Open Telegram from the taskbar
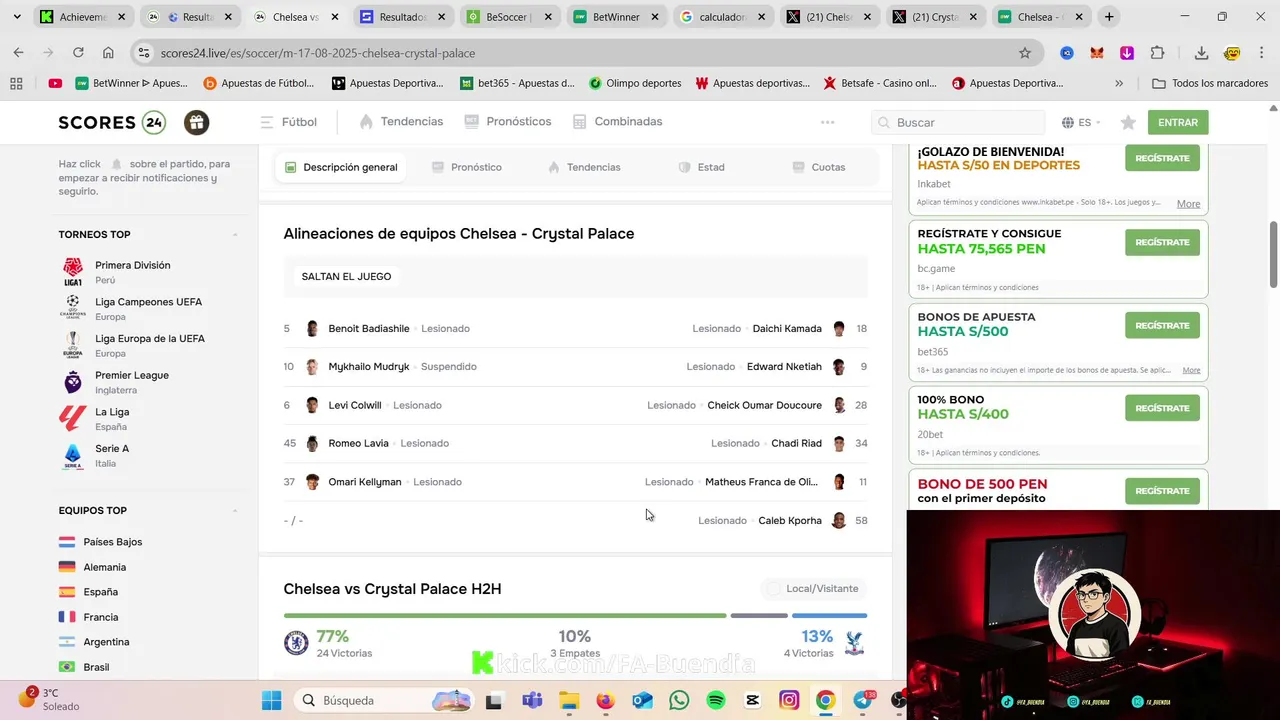Image resolution: width=1280 pixels, height=720 pixels. point(863,700)
